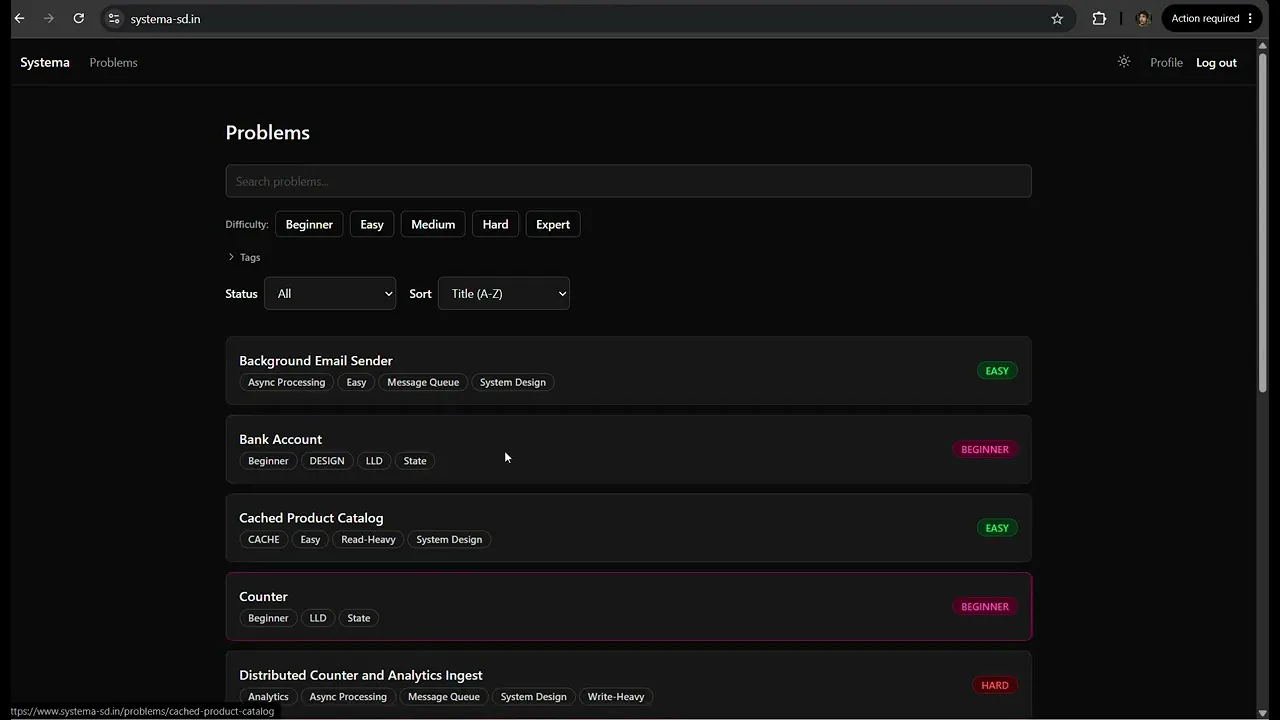Click the Action required button

[x=1212, y=18]
